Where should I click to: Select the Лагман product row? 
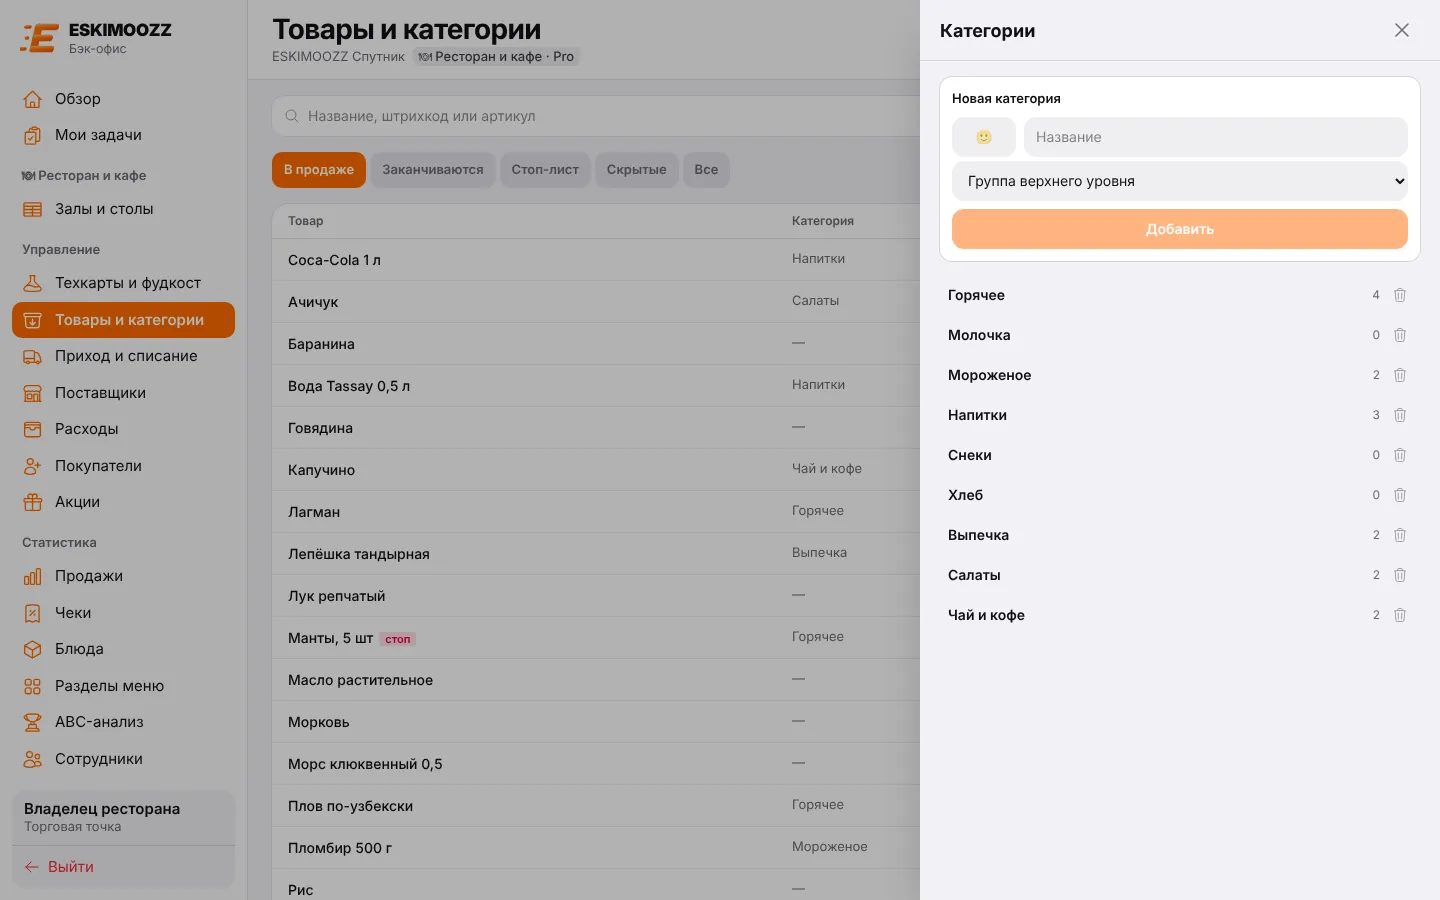[596, 512]
